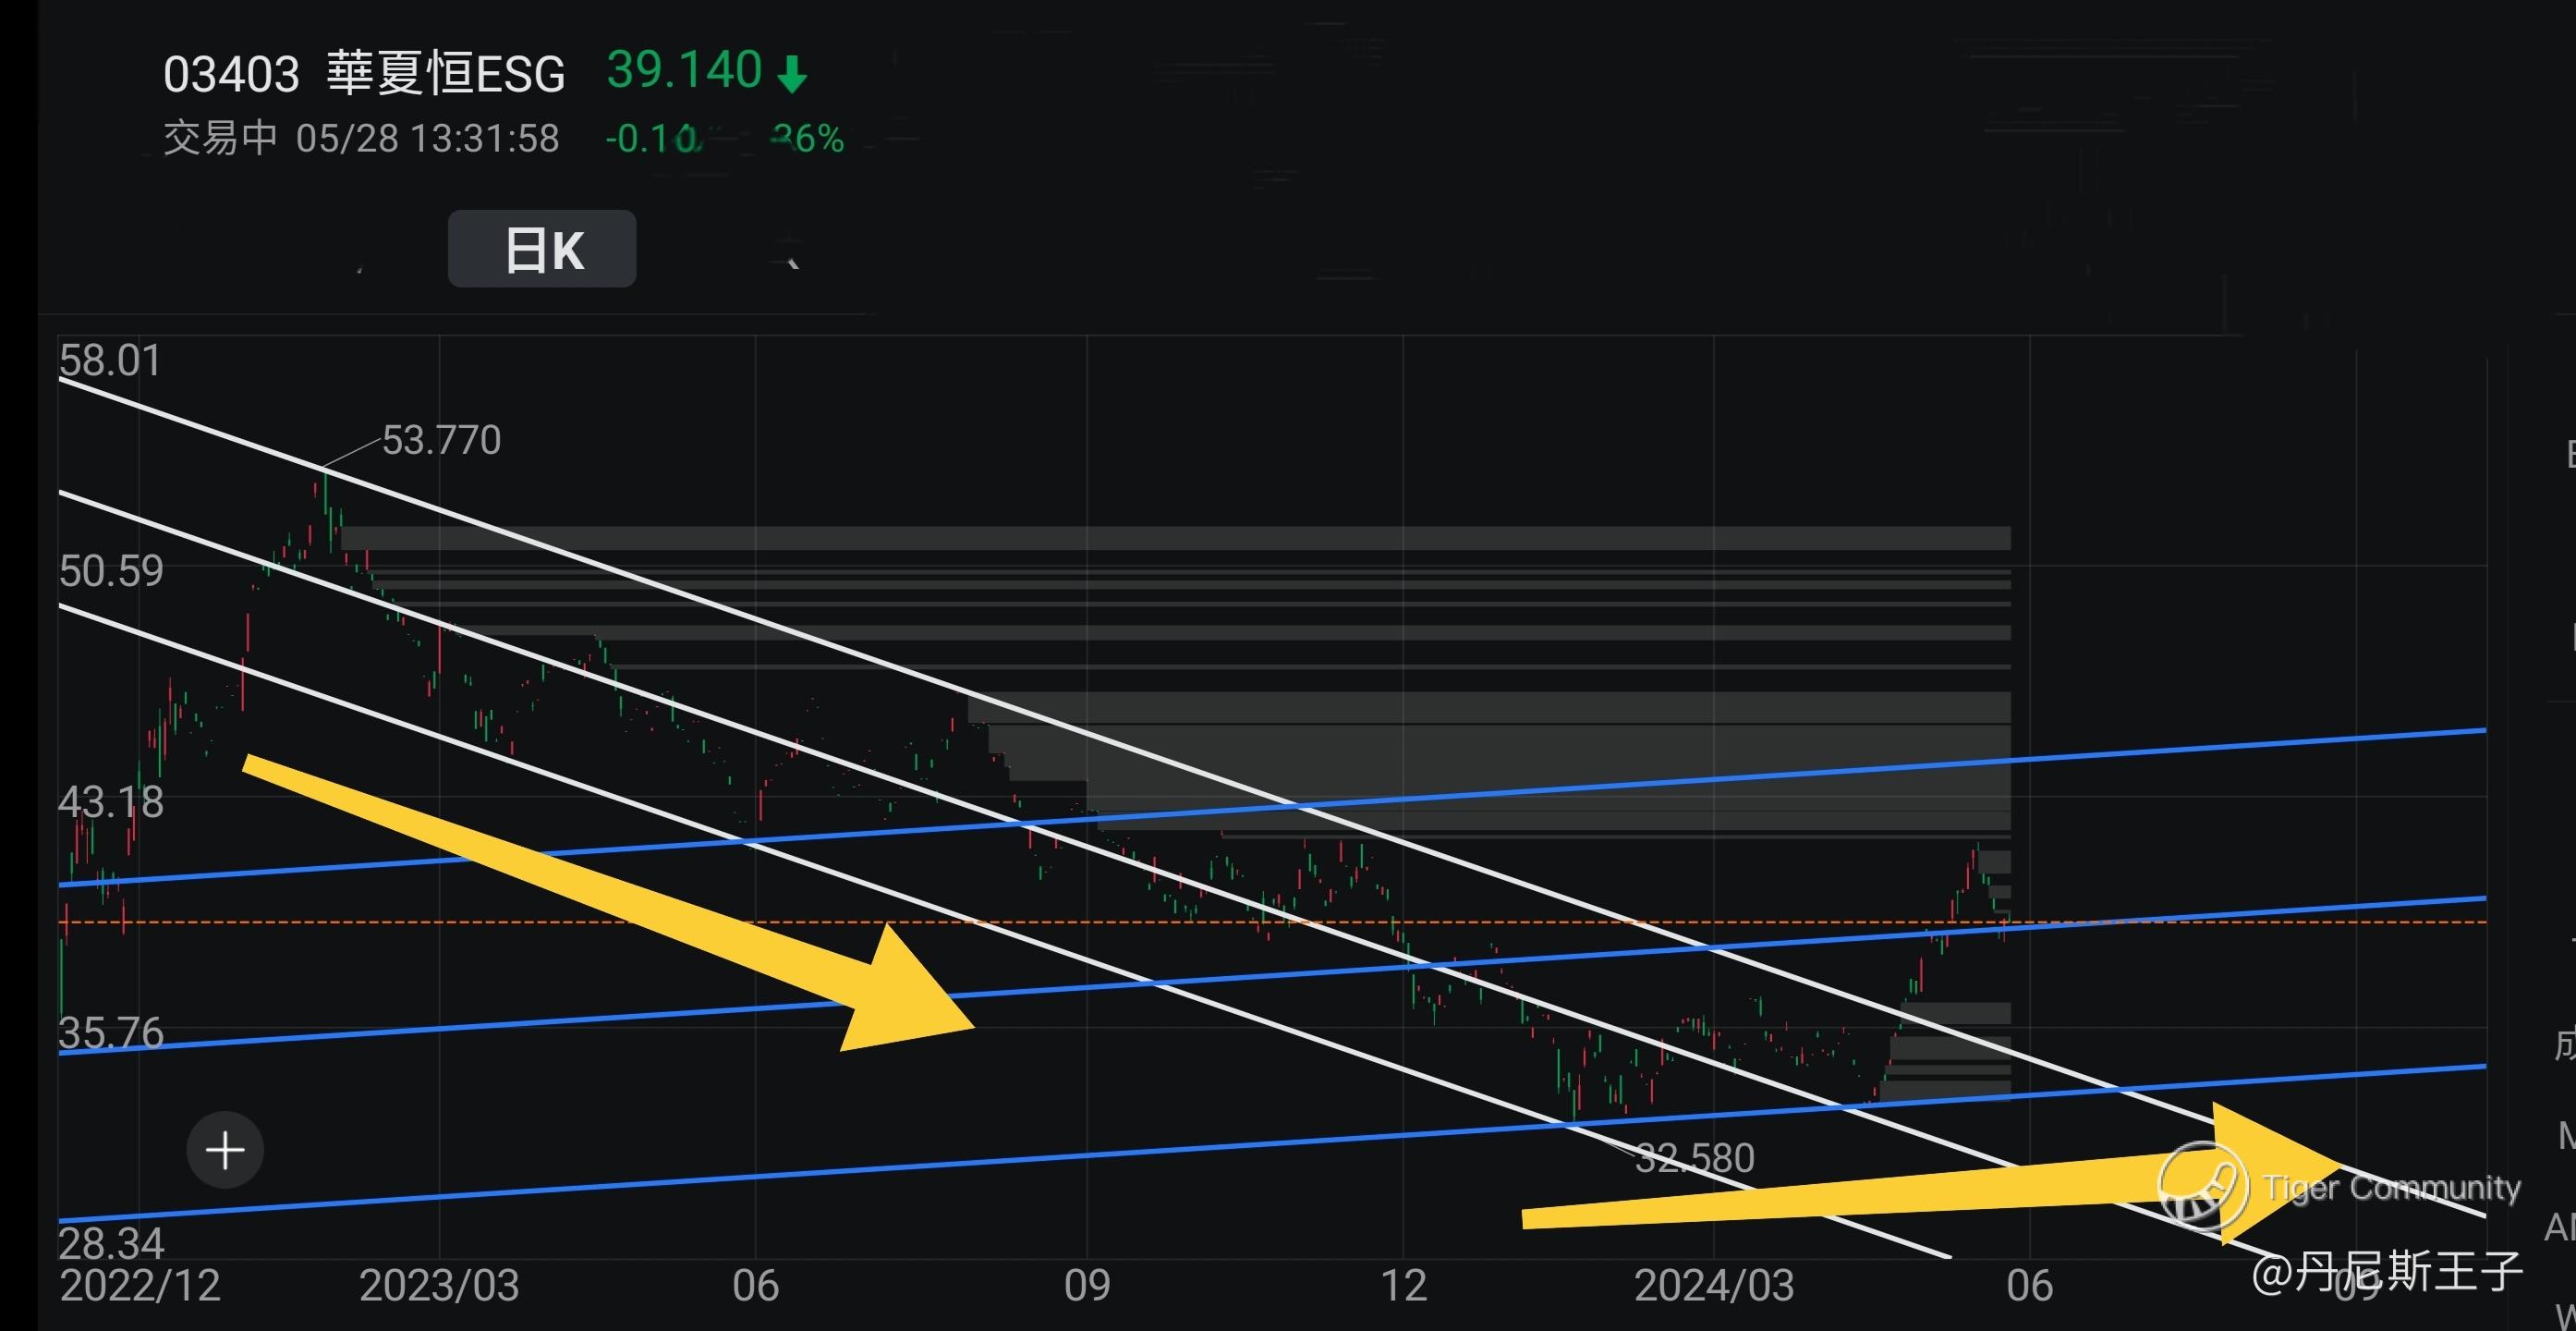Click the green down arrow beside price
Viewport: 2576px width, 1331px height.
tap(792, 74)
